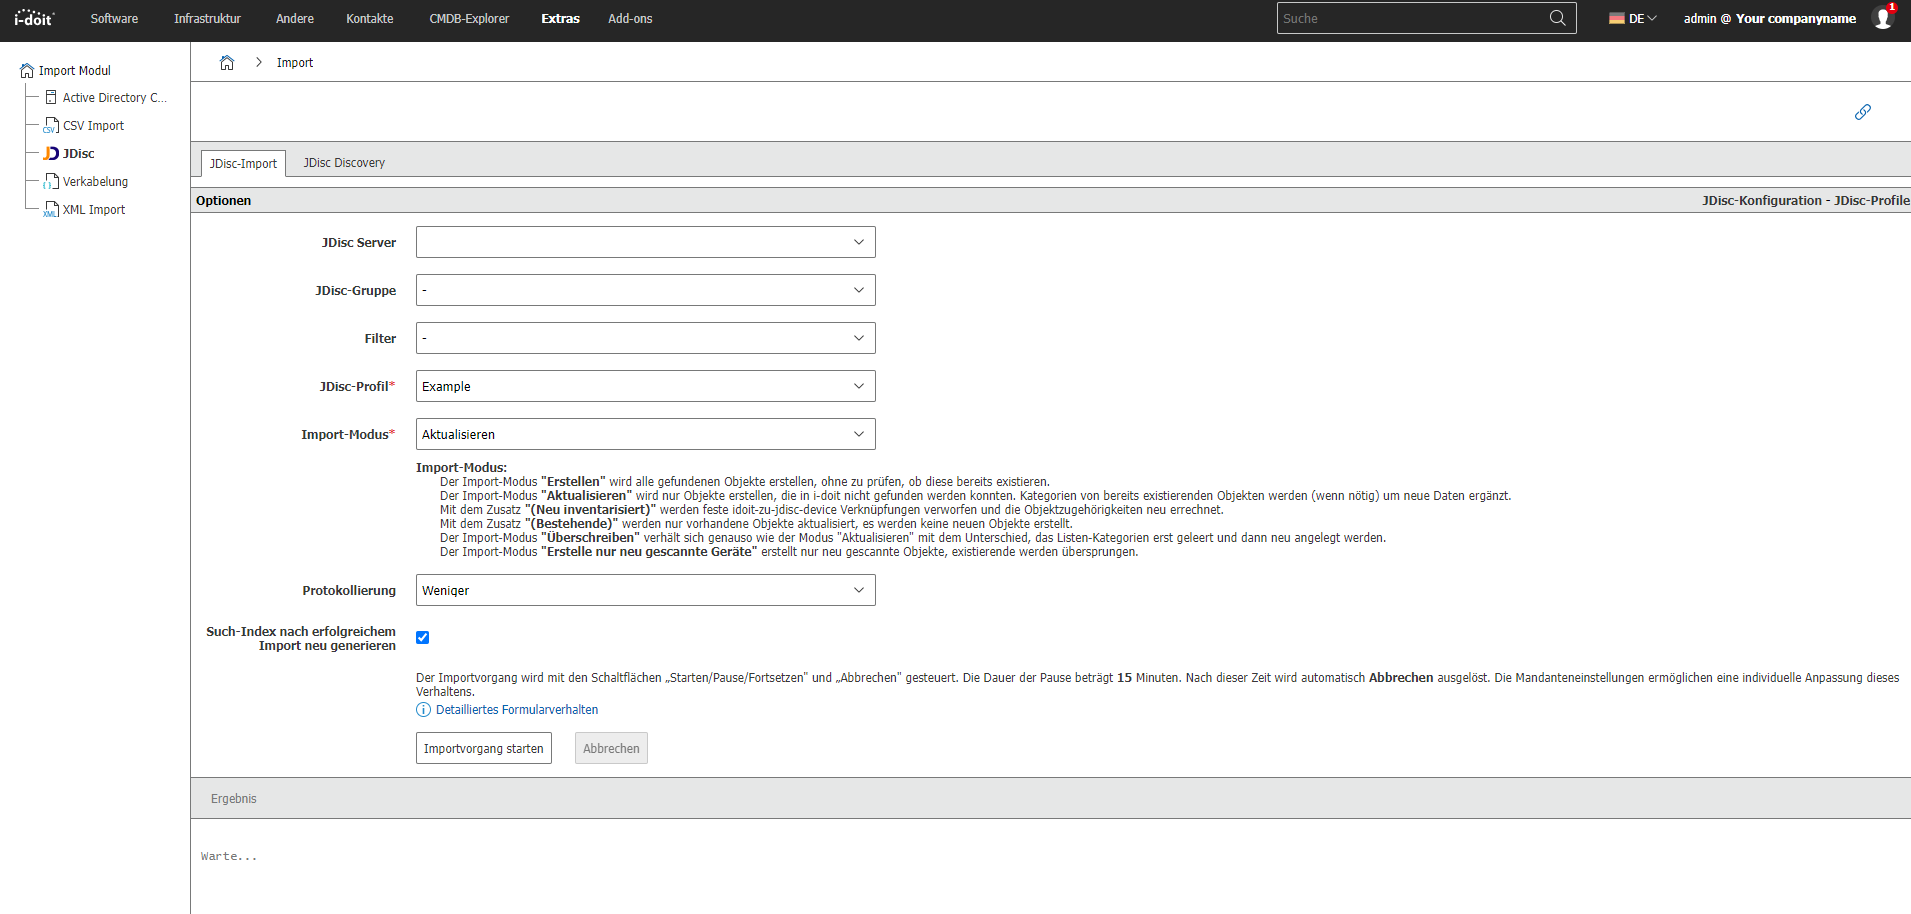The image size is (1911, 914).
Task: Click Importvorgang starten button
Action: click(484, 748)
